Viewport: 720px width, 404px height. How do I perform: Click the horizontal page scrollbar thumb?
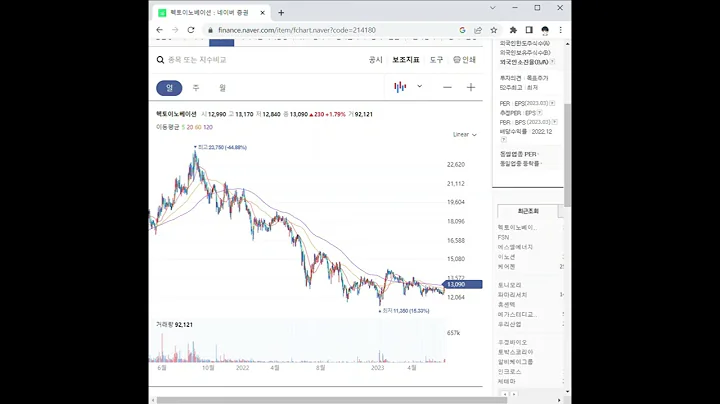click(x=332, y=400)
